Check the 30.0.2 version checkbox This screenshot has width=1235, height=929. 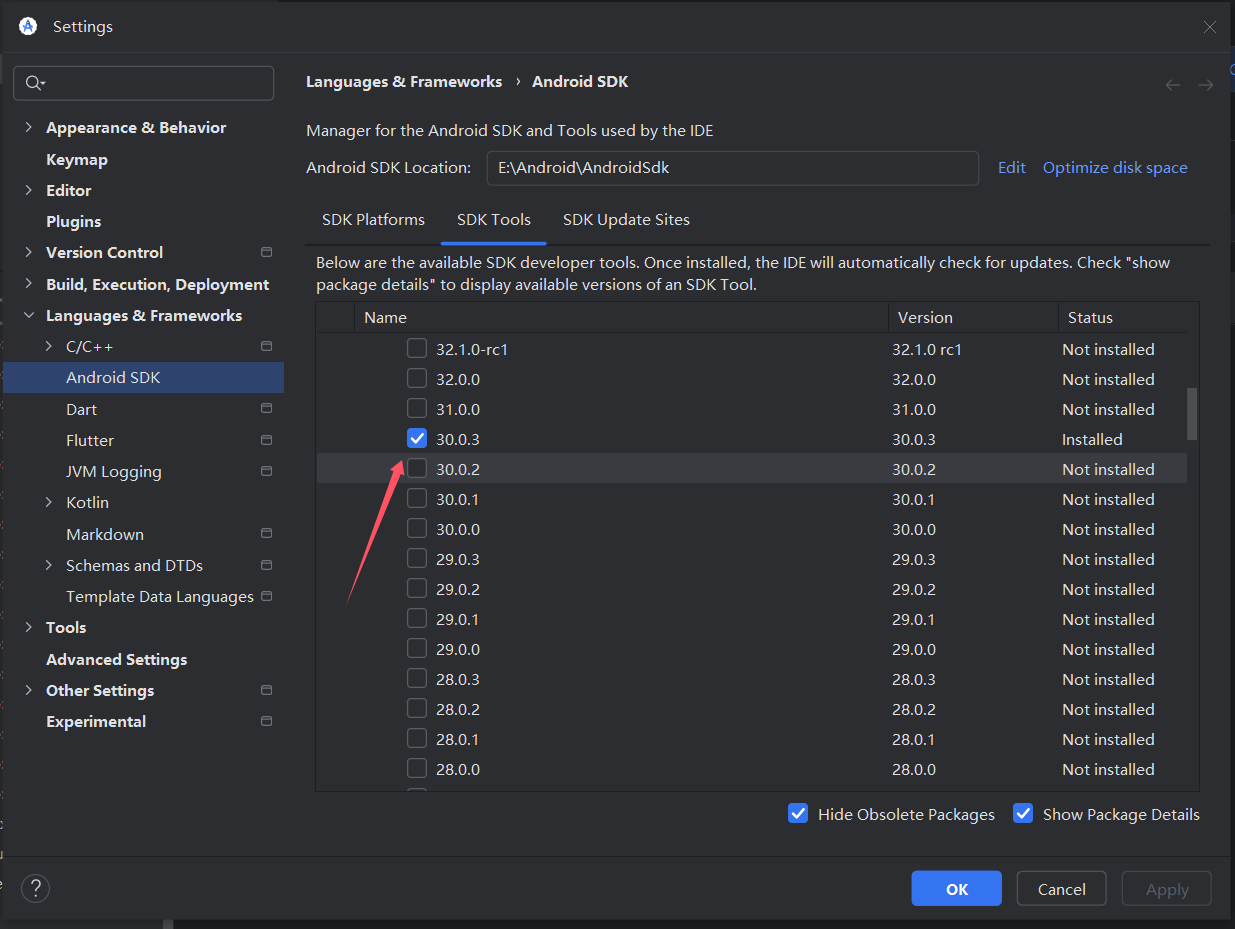[417, 469]
